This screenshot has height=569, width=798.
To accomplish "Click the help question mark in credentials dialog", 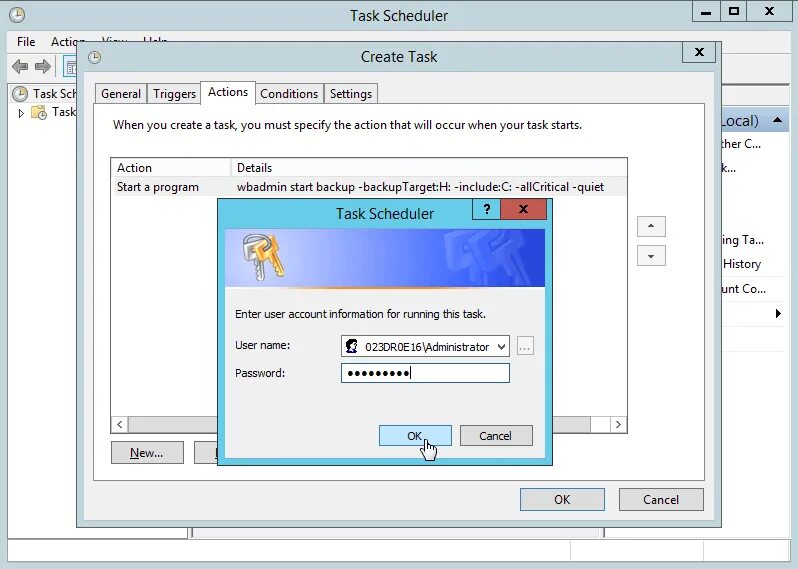I will pyautogui.click(x=487, y=209).
